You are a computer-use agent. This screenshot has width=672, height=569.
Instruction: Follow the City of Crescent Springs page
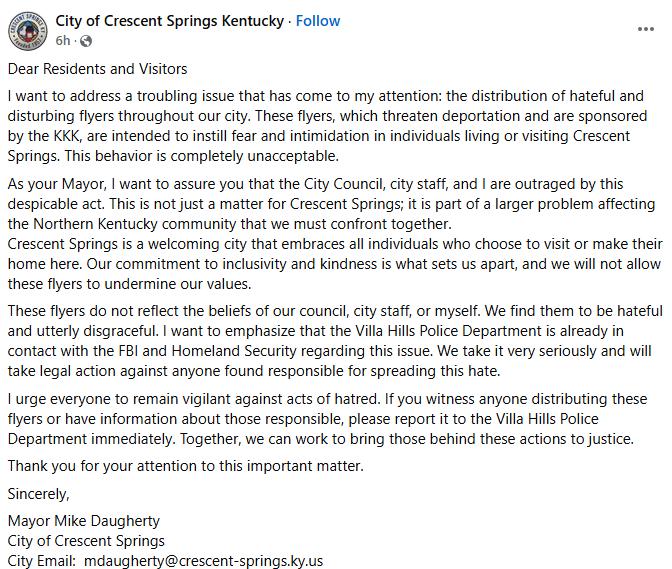click(318, 20)
